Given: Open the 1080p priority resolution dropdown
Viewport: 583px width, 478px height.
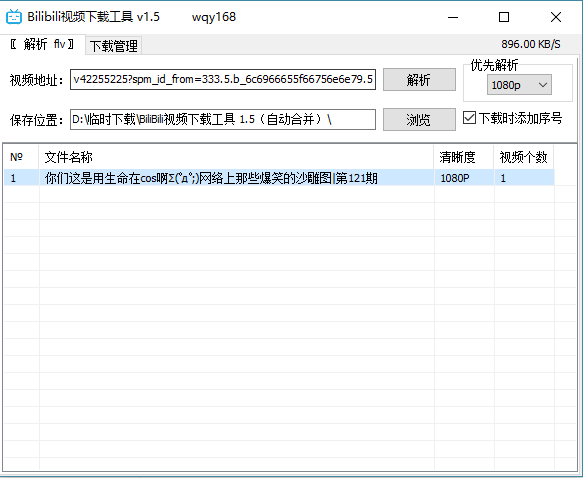Looking at the screenshot, I should [x=519, y=85].
